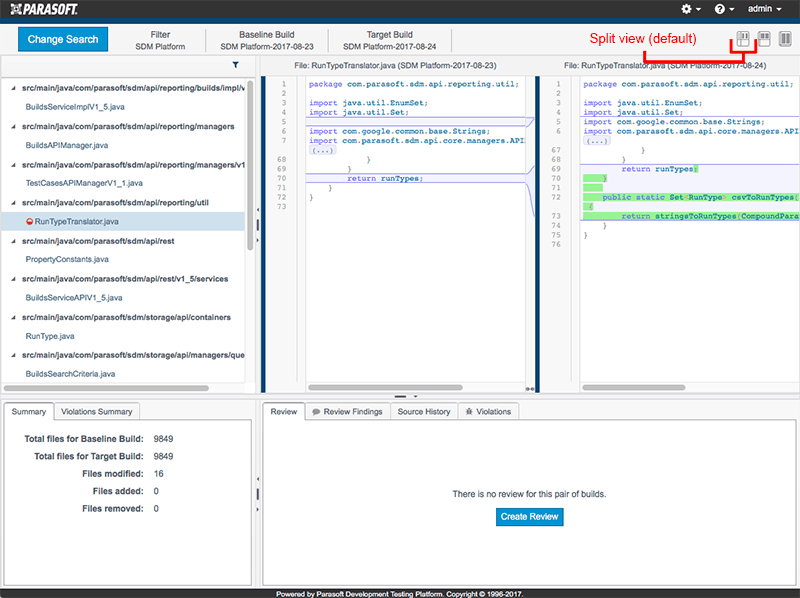Open the admin user dropdown
Image resolution: width=800 pixels, height=598 pixels.
(x=764, y=9)
